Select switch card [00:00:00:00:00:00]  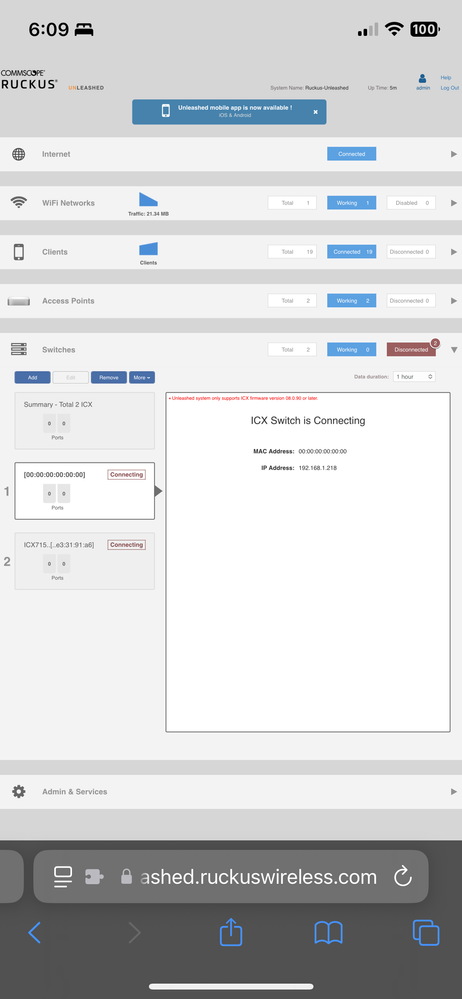pos(85,491)
